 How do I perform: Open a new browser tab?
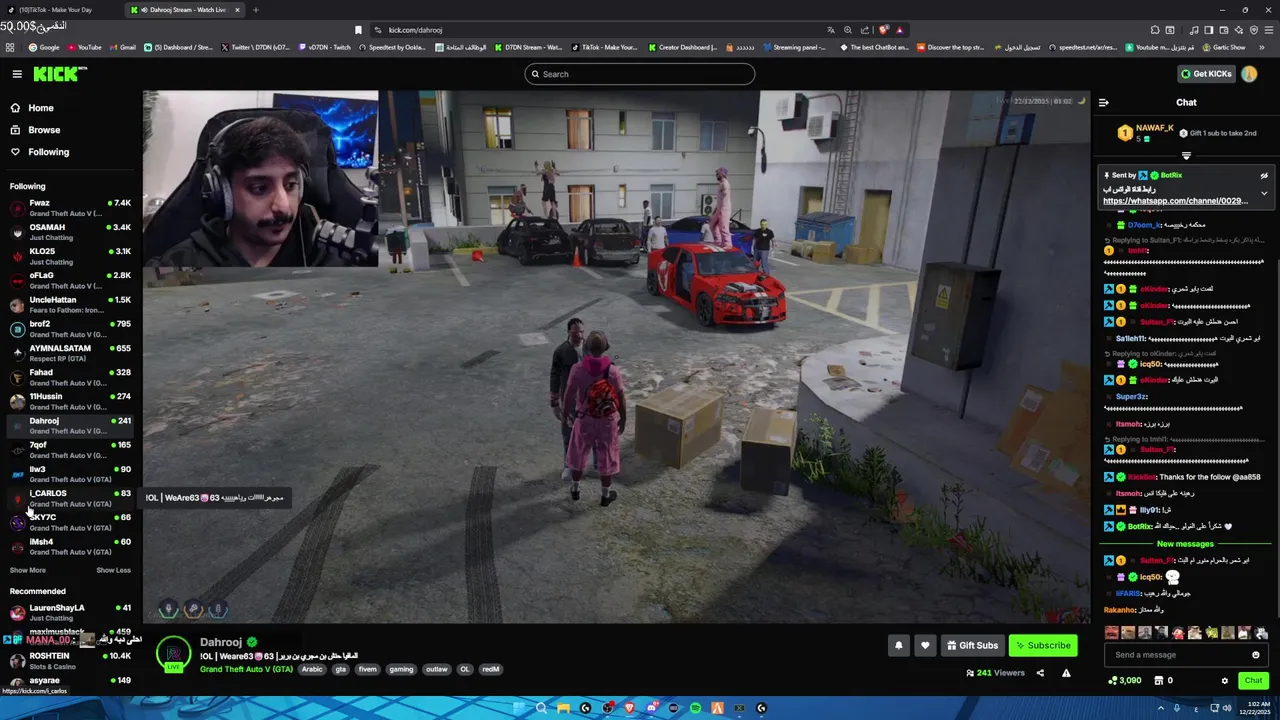(255, 10)
